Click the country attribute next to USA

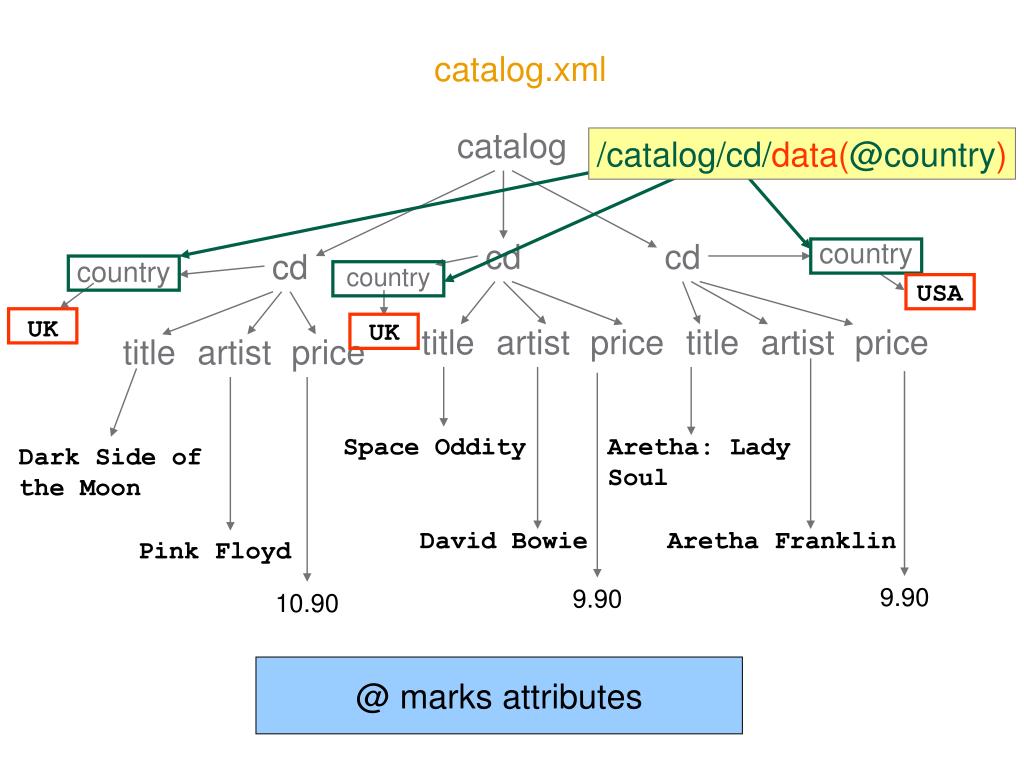click(x=866, y=255)
